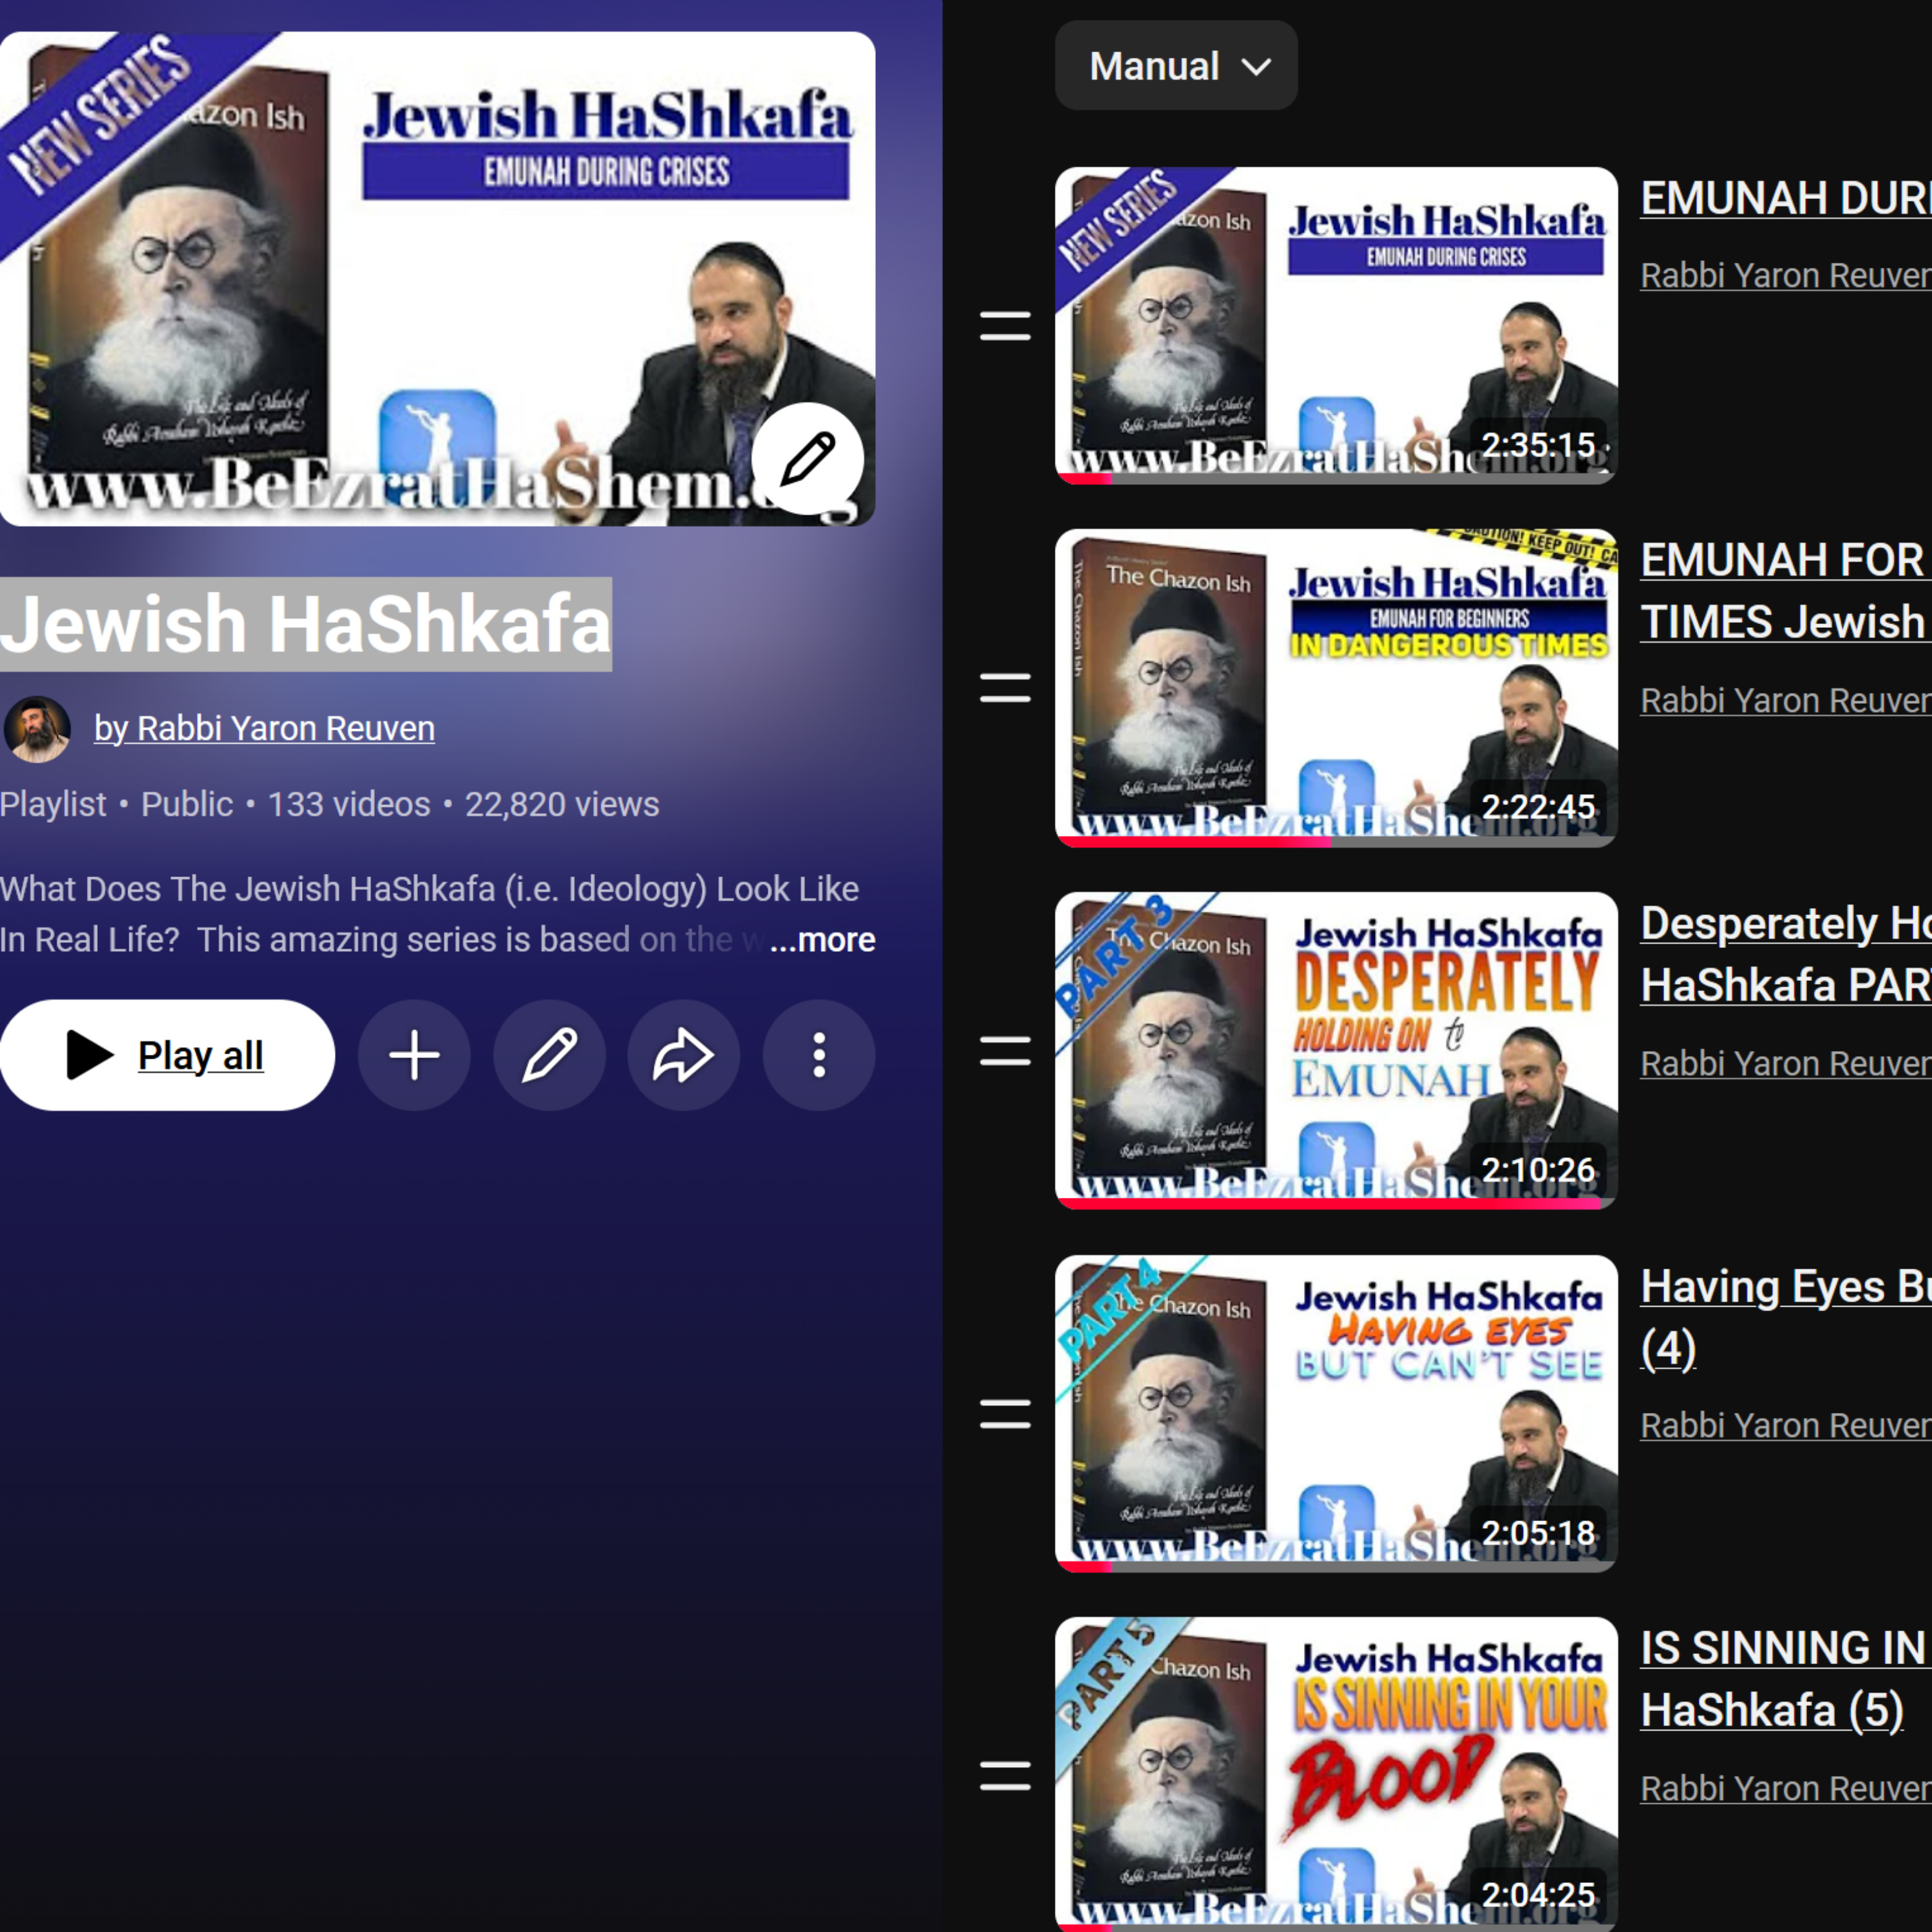Click the '22,820 views' text
This screenshot has width=1932, height=1932.
tap(562, 804)
